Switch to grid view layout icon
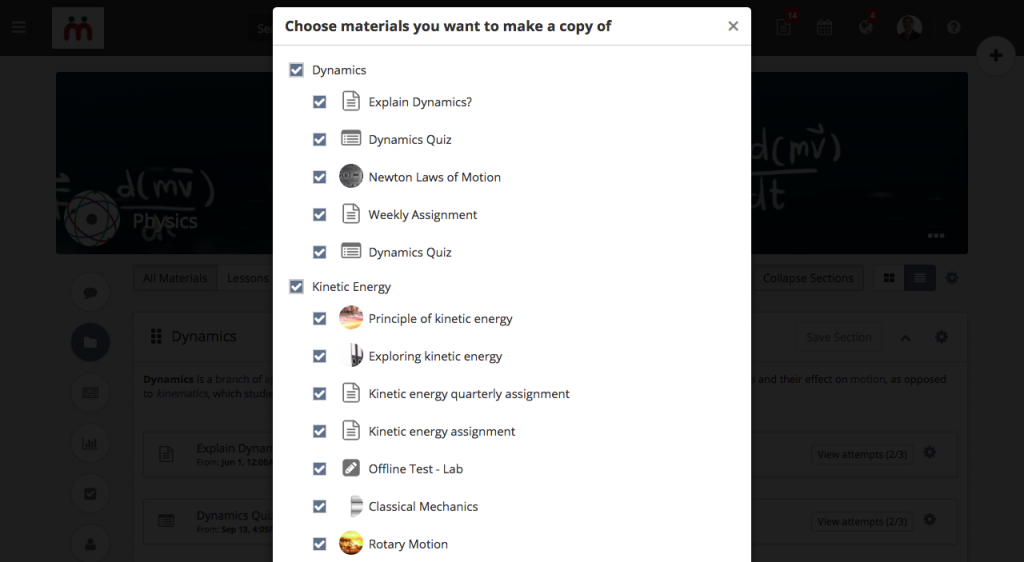Screen dimensions: 1024x562 889,278
